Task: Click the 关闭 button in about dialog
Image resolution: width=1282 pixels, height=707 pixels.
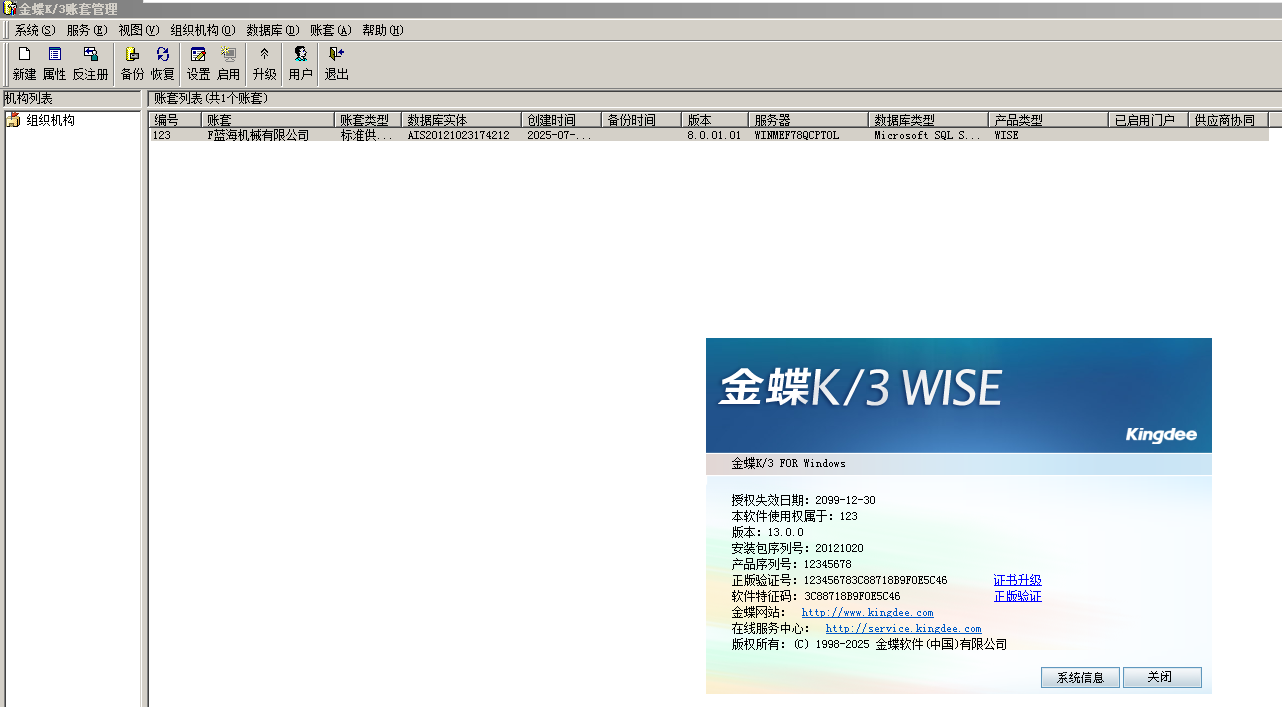Action: [x=1162, y=677]
